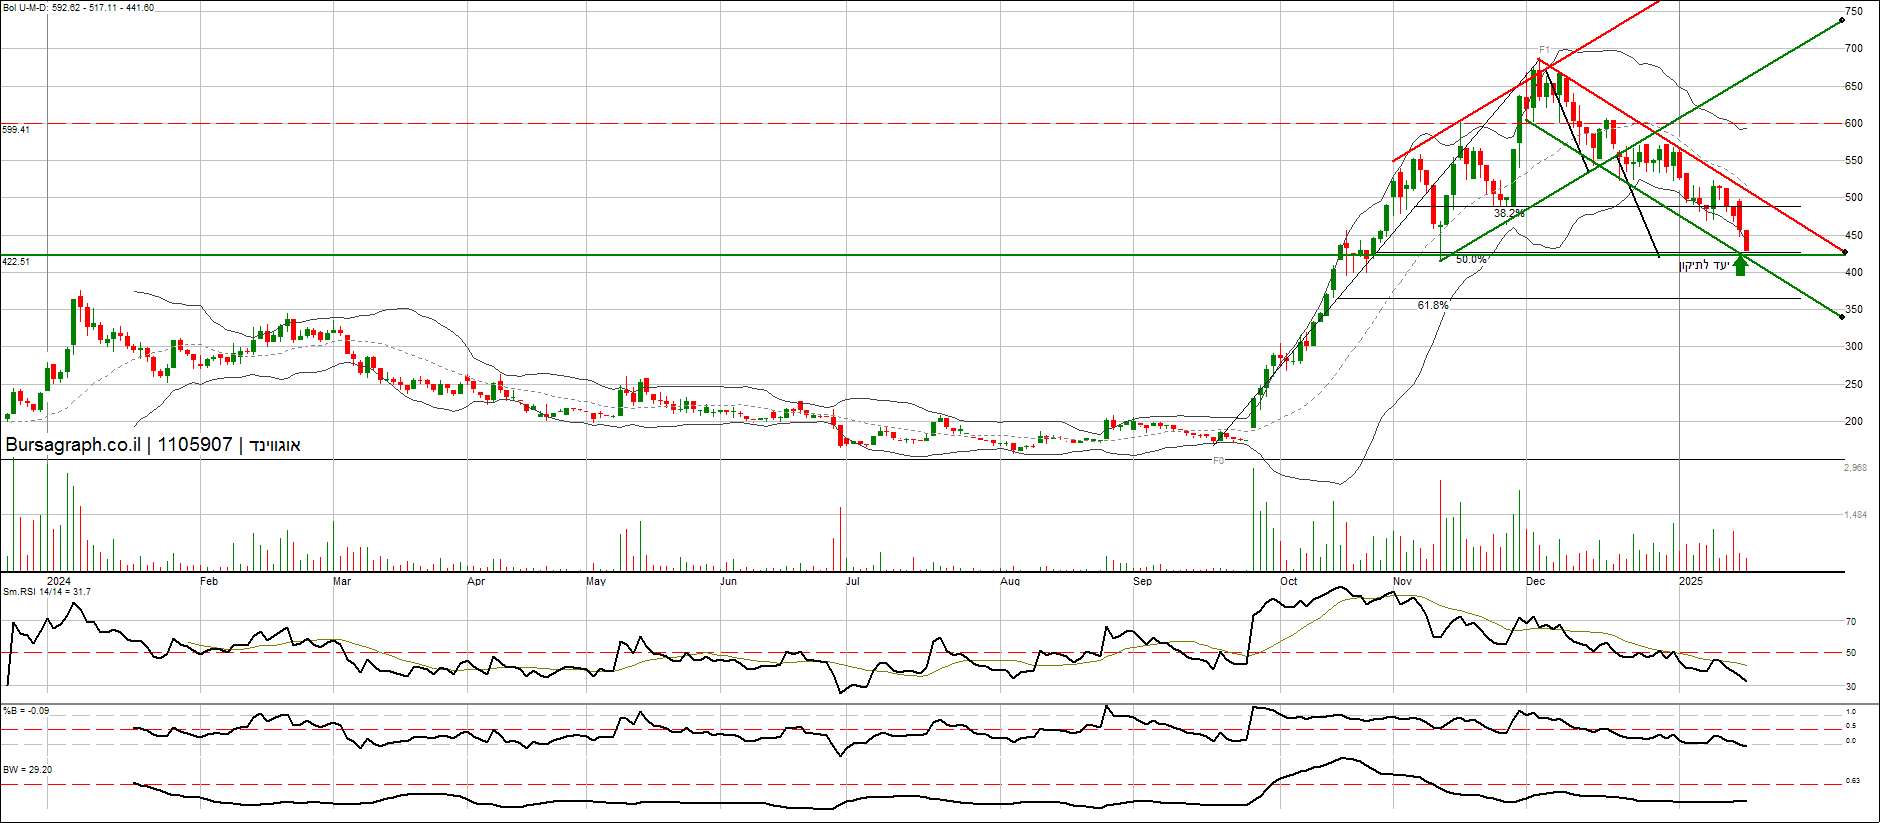Screen dimensions: 1880x823
Task: Select the 2025 marker on the time axis
Action: click(x=1690, y=581)
